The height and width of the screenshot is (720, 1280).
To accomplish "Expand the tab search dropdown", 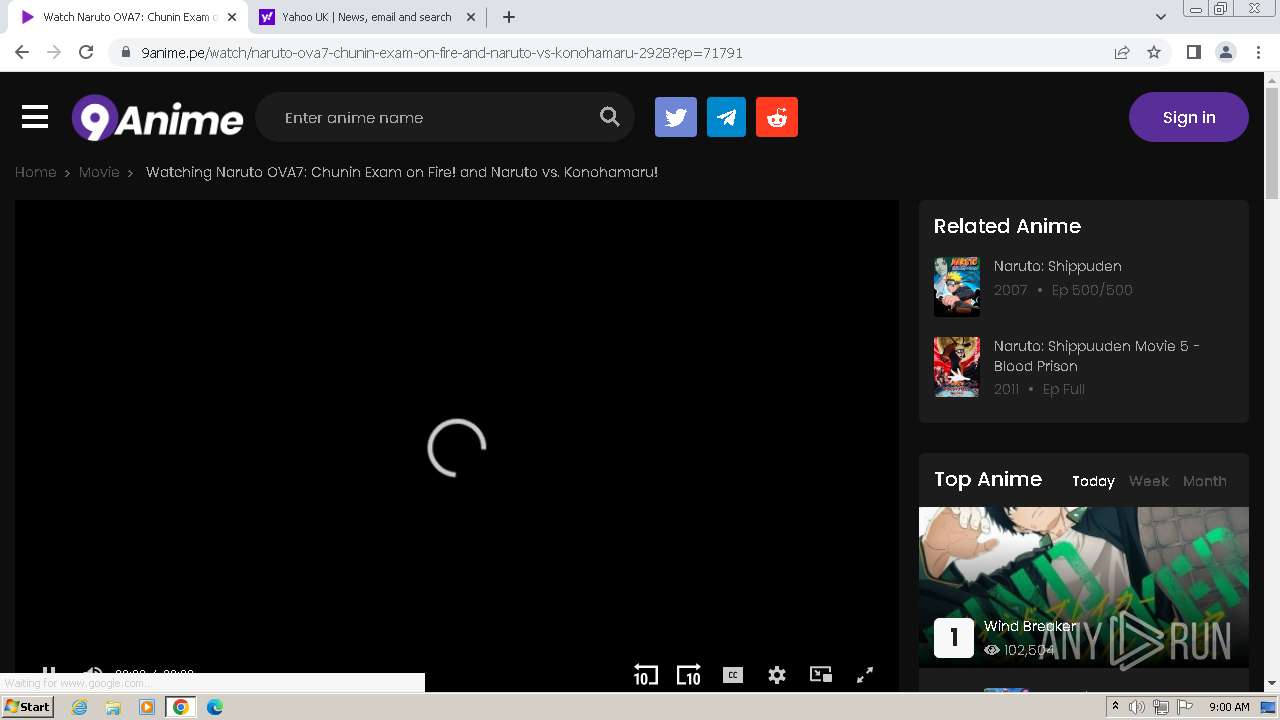I will point(1161,17).
